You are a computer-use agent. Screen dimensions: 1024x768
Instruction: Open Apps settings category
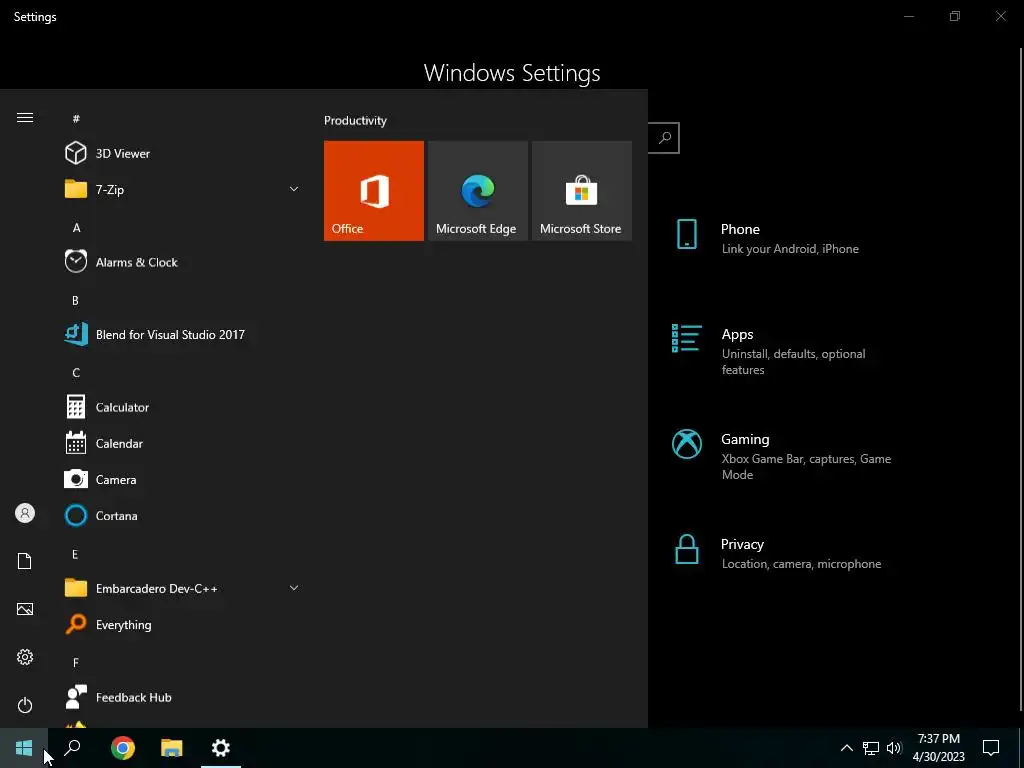click(784, 351)
